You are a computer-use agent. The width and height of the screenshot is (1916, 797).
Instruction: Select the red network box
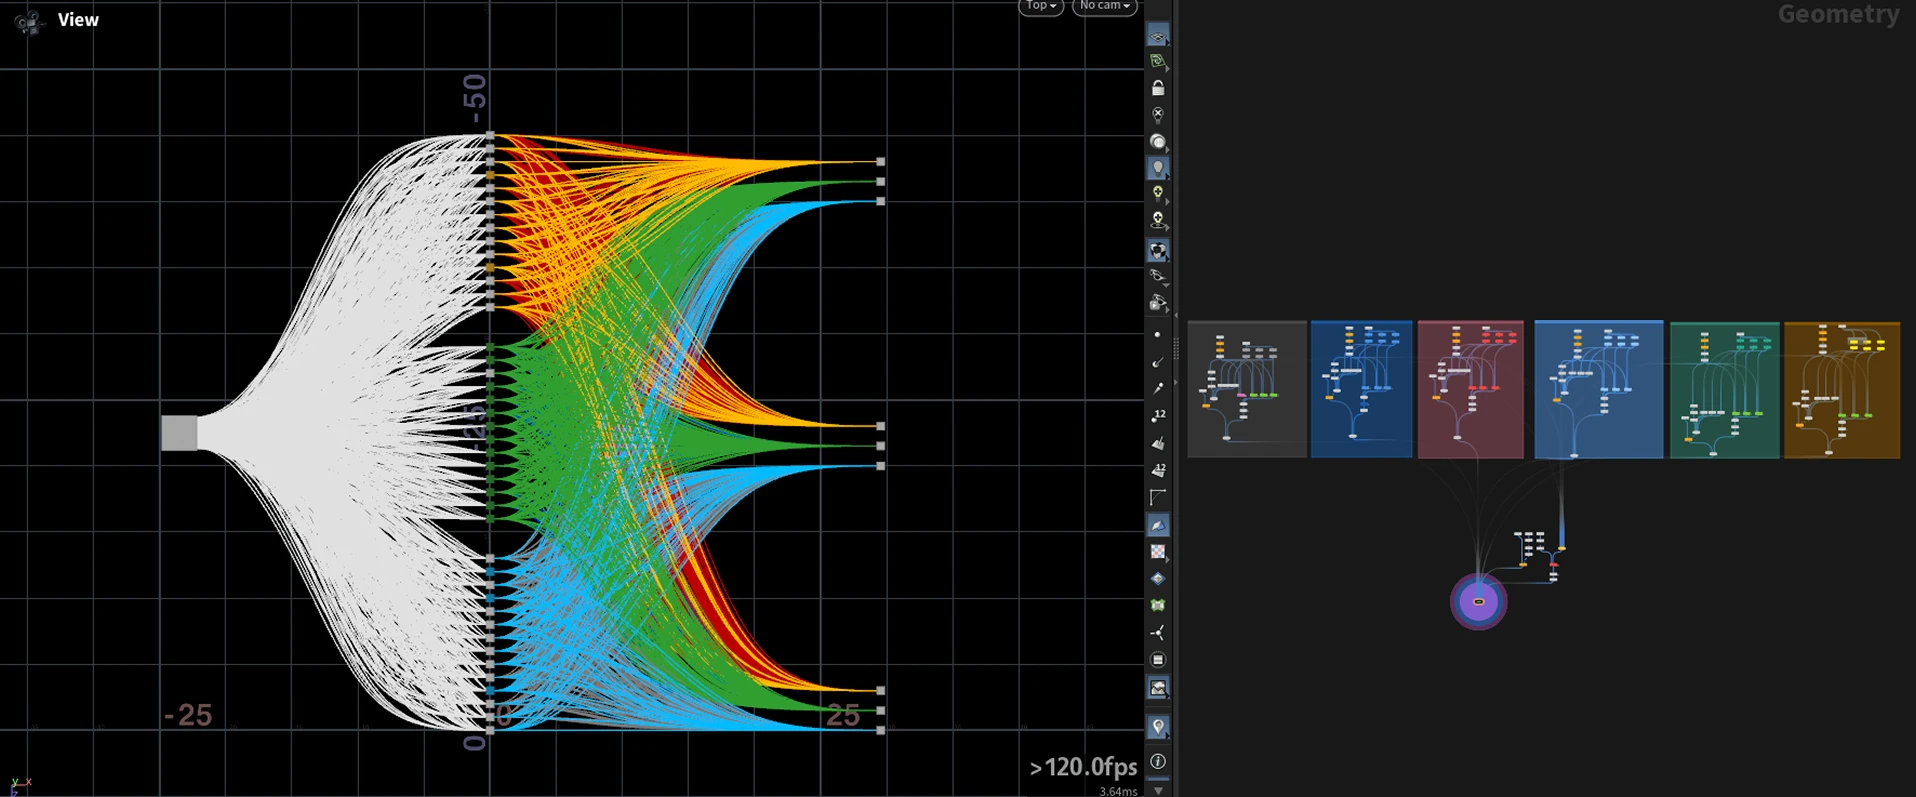point(1470,390)
